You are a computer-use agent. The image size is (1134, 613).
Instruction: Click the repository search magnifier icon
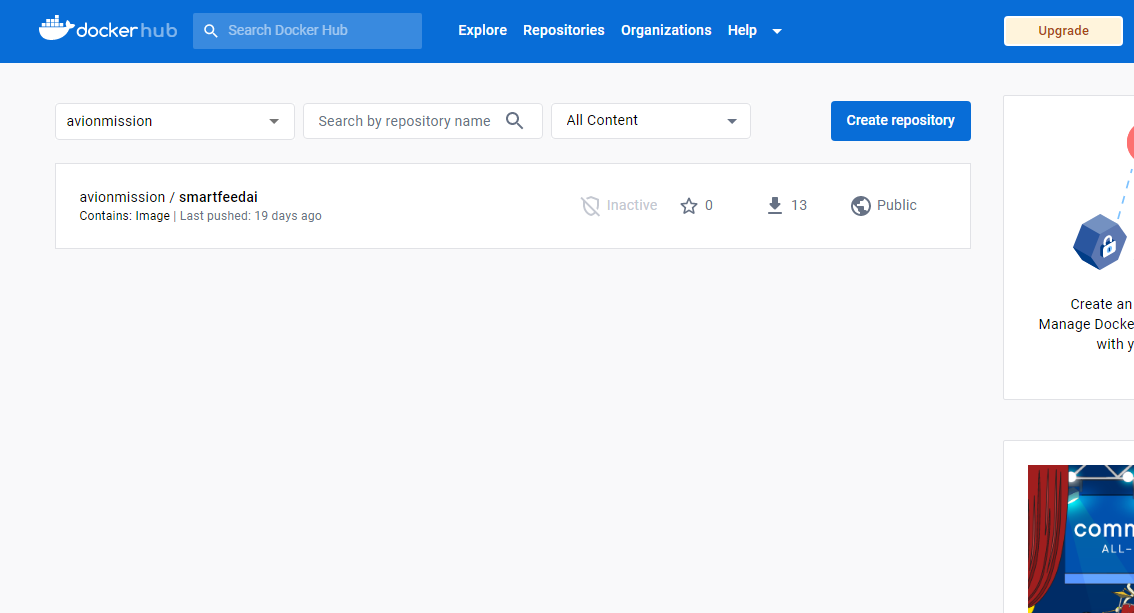515,120
